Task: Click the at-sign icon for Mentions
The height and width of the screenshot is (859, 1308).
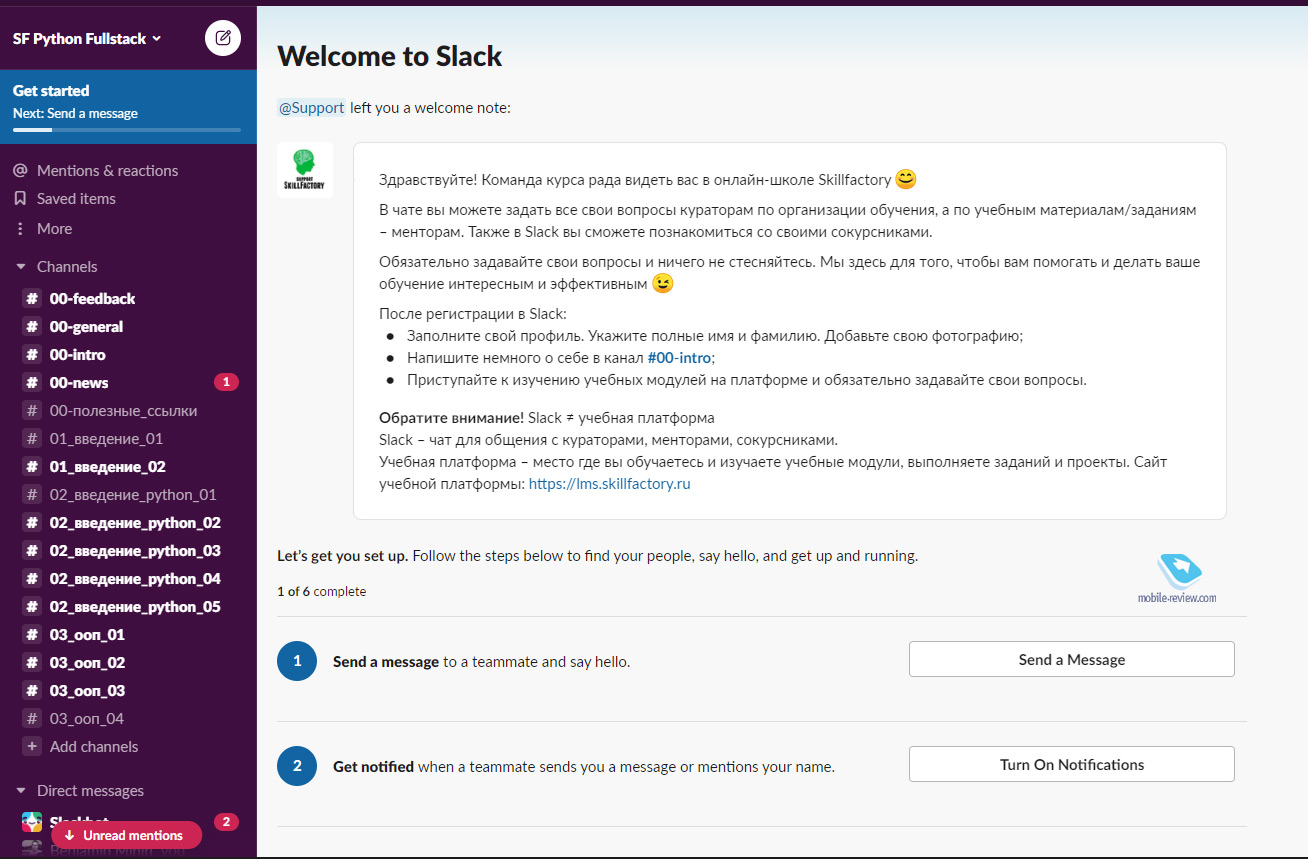Action: 20,171
